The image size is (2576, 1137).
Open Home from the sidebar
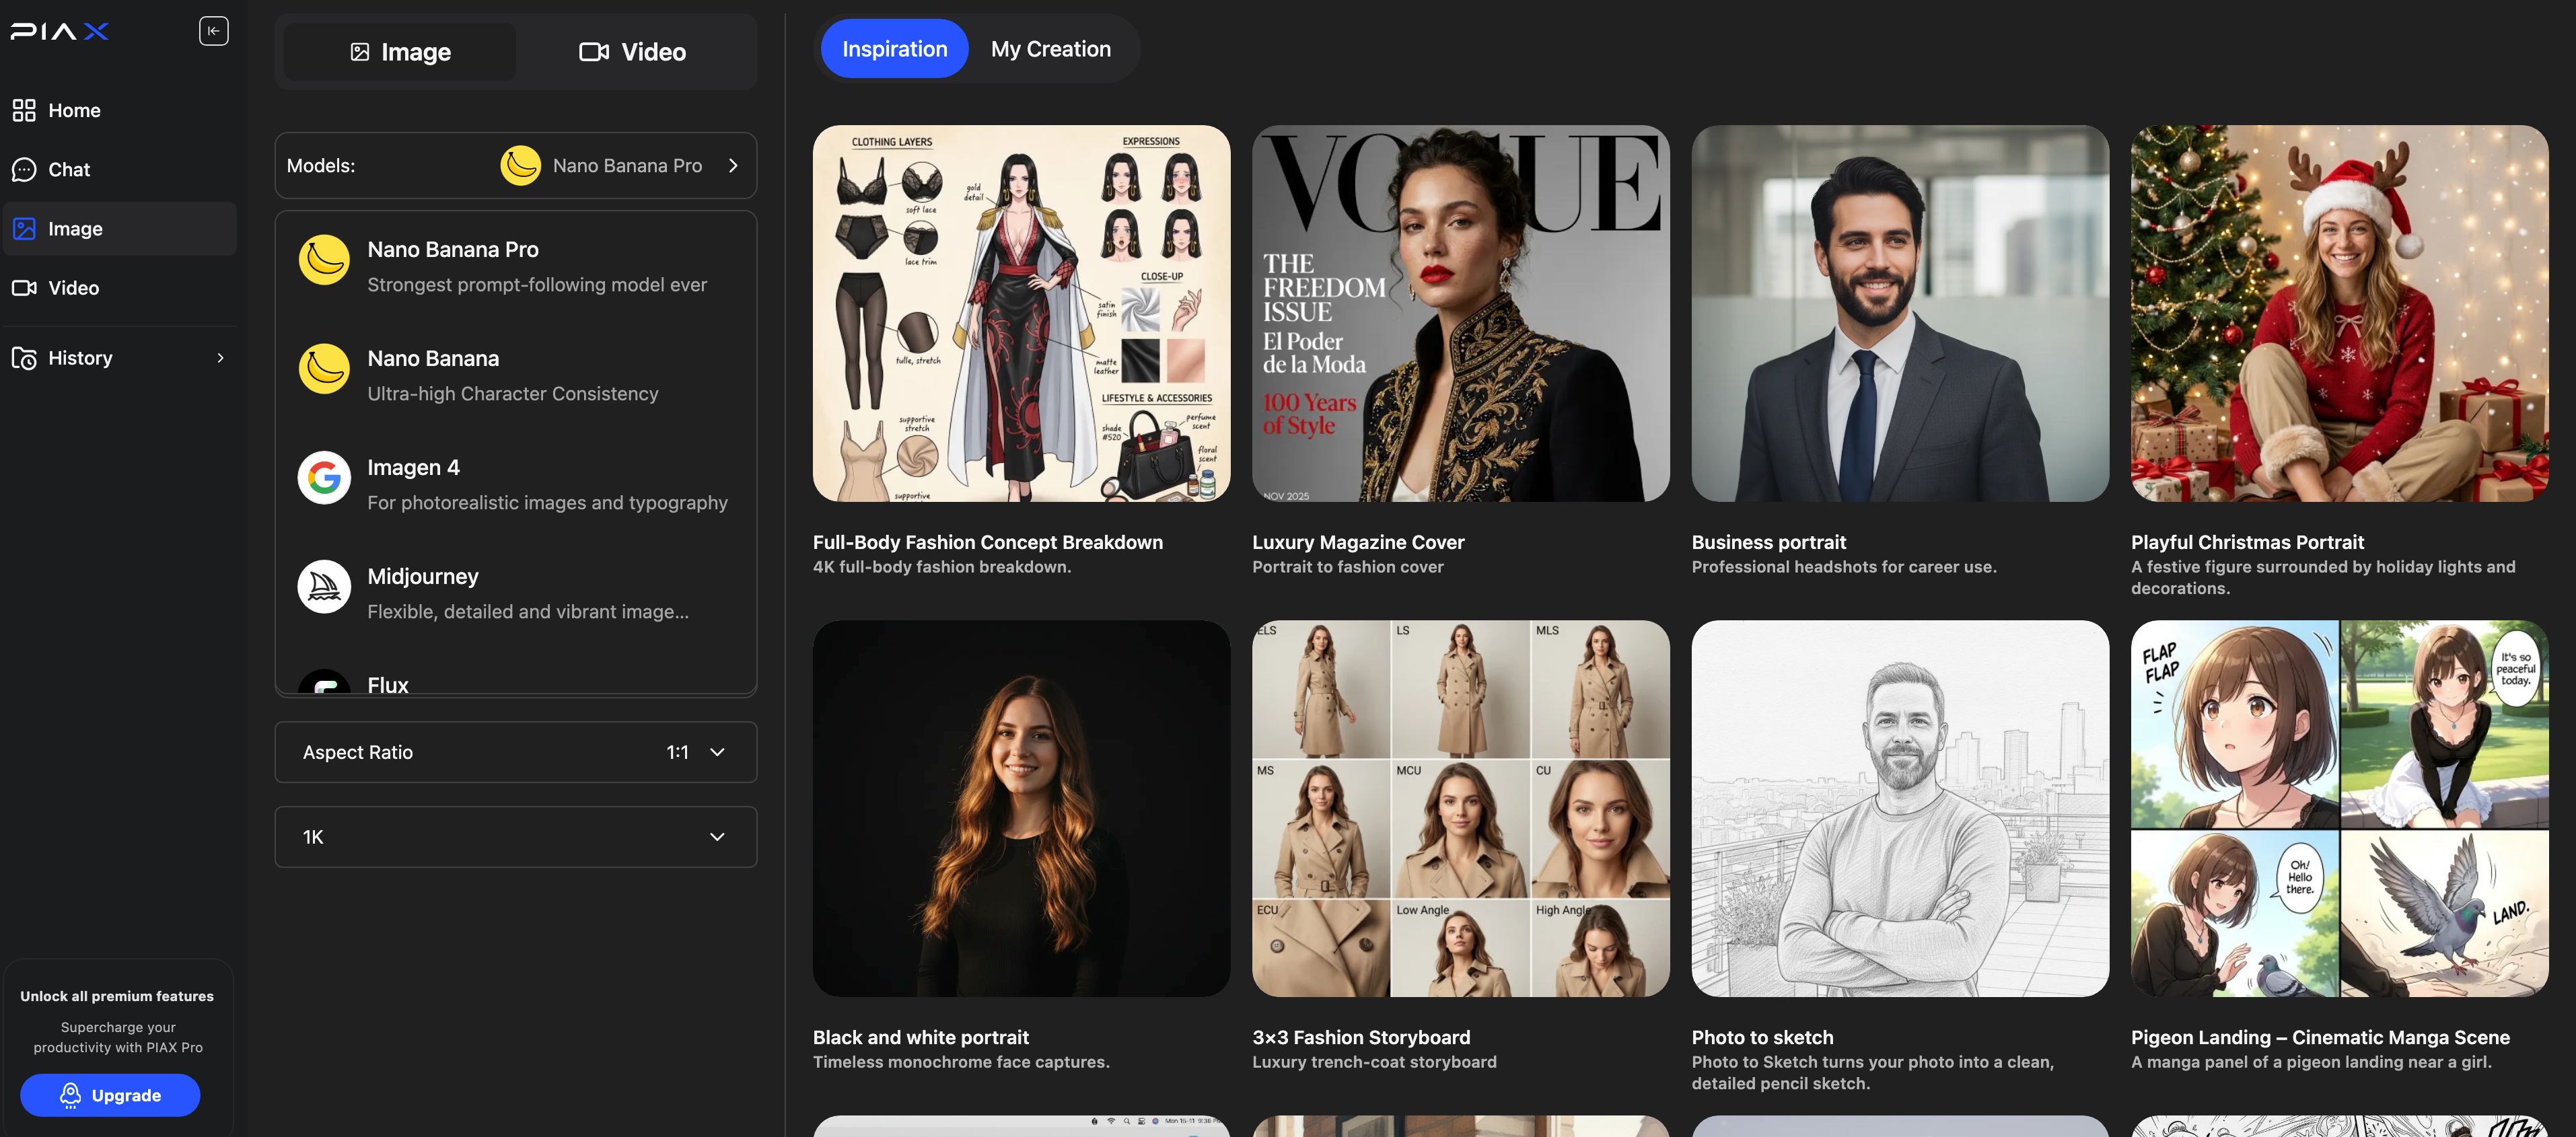pyautogui.click(x=74, y=110)
